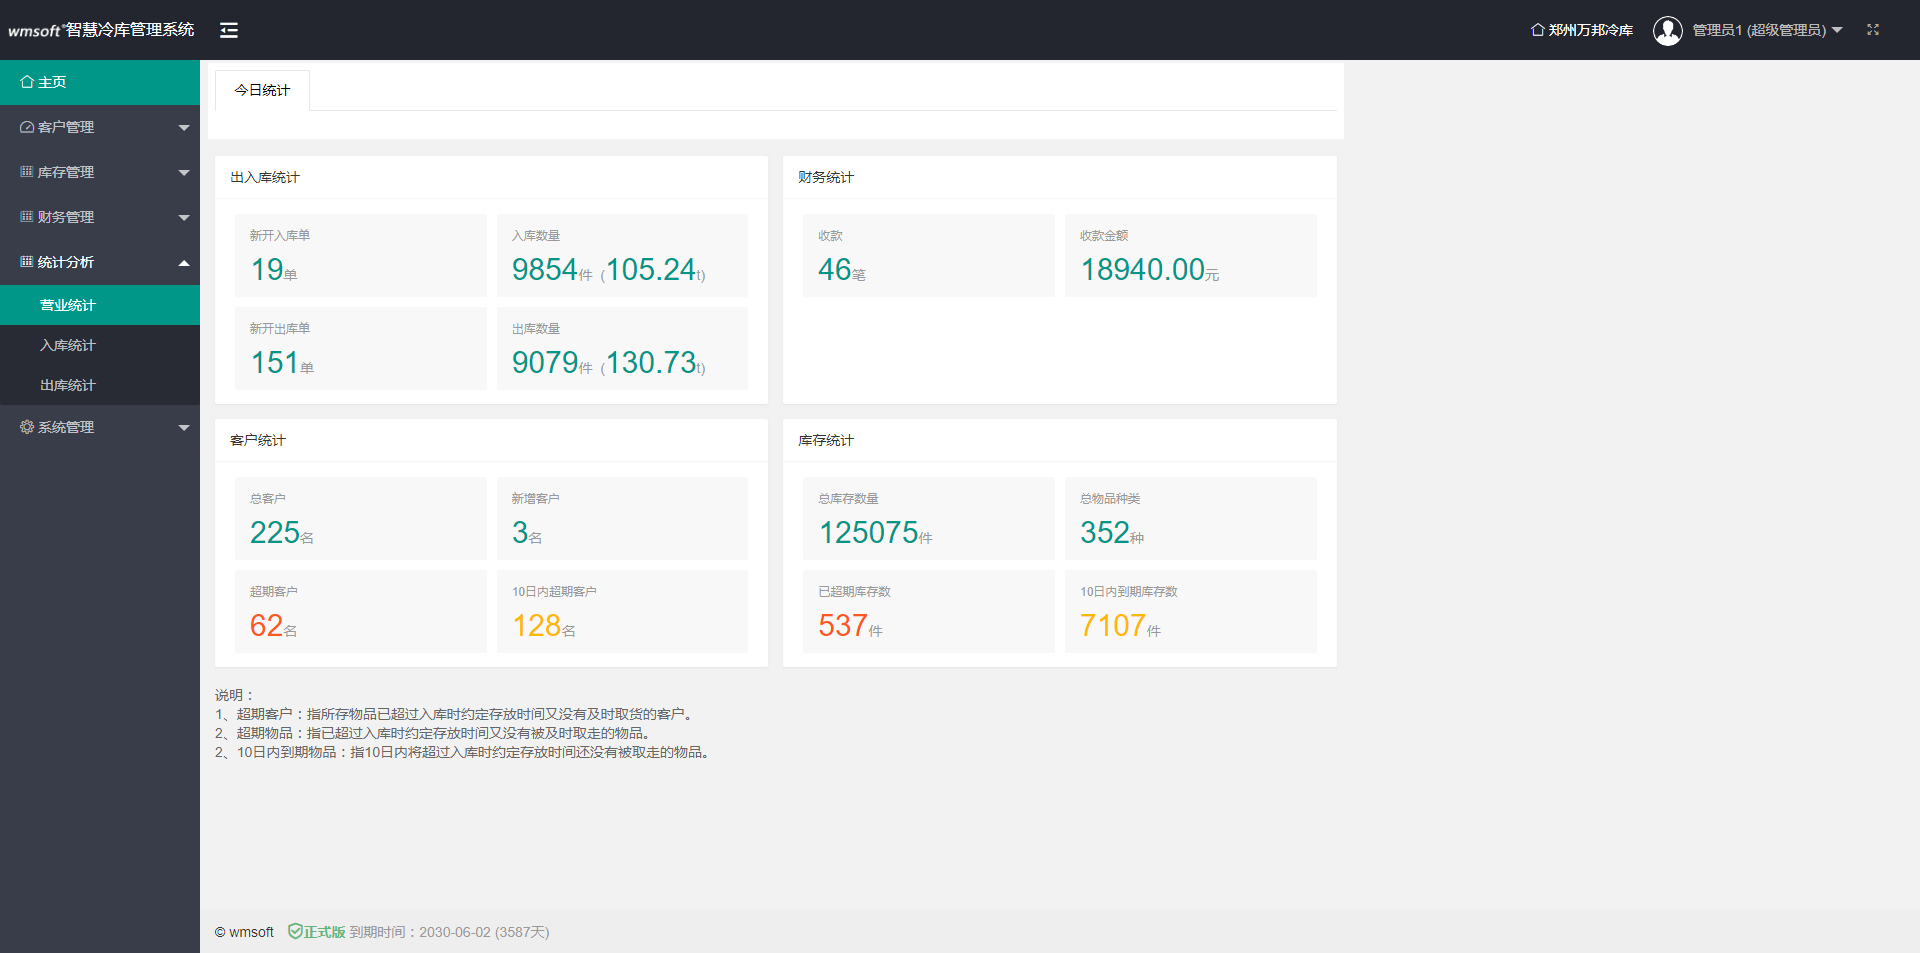
Task: Click the 入库数量 weight 105.24
Action: (x=650, y=269)
